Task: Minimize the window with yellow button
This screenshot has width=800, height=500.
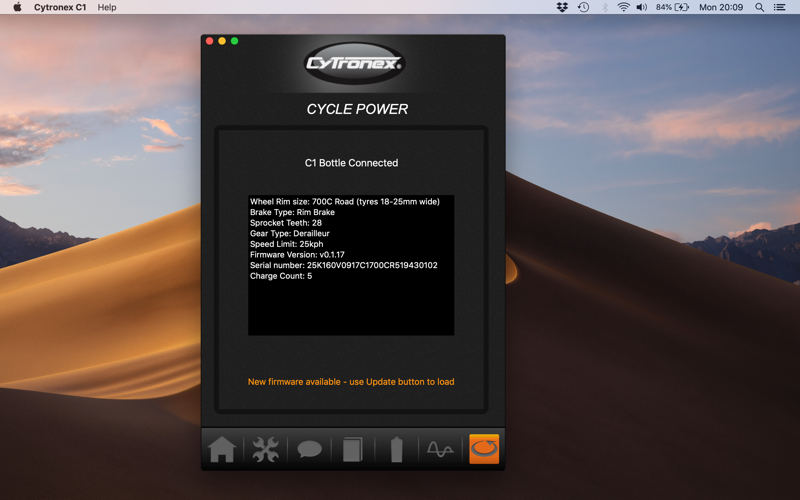Action: pyautogui.click(x=222, y=41)
